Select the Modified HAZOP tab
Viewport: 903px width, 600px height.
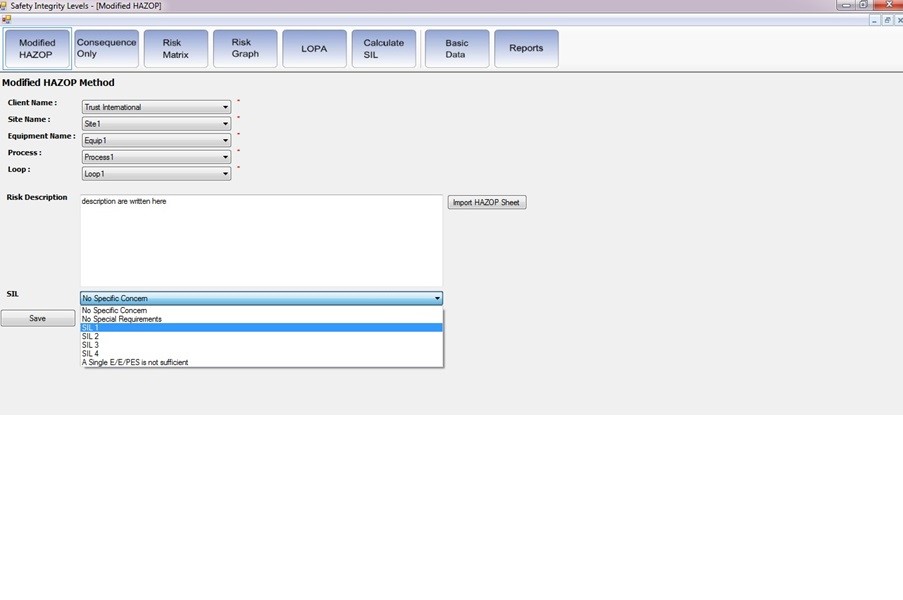coord(37,47)
